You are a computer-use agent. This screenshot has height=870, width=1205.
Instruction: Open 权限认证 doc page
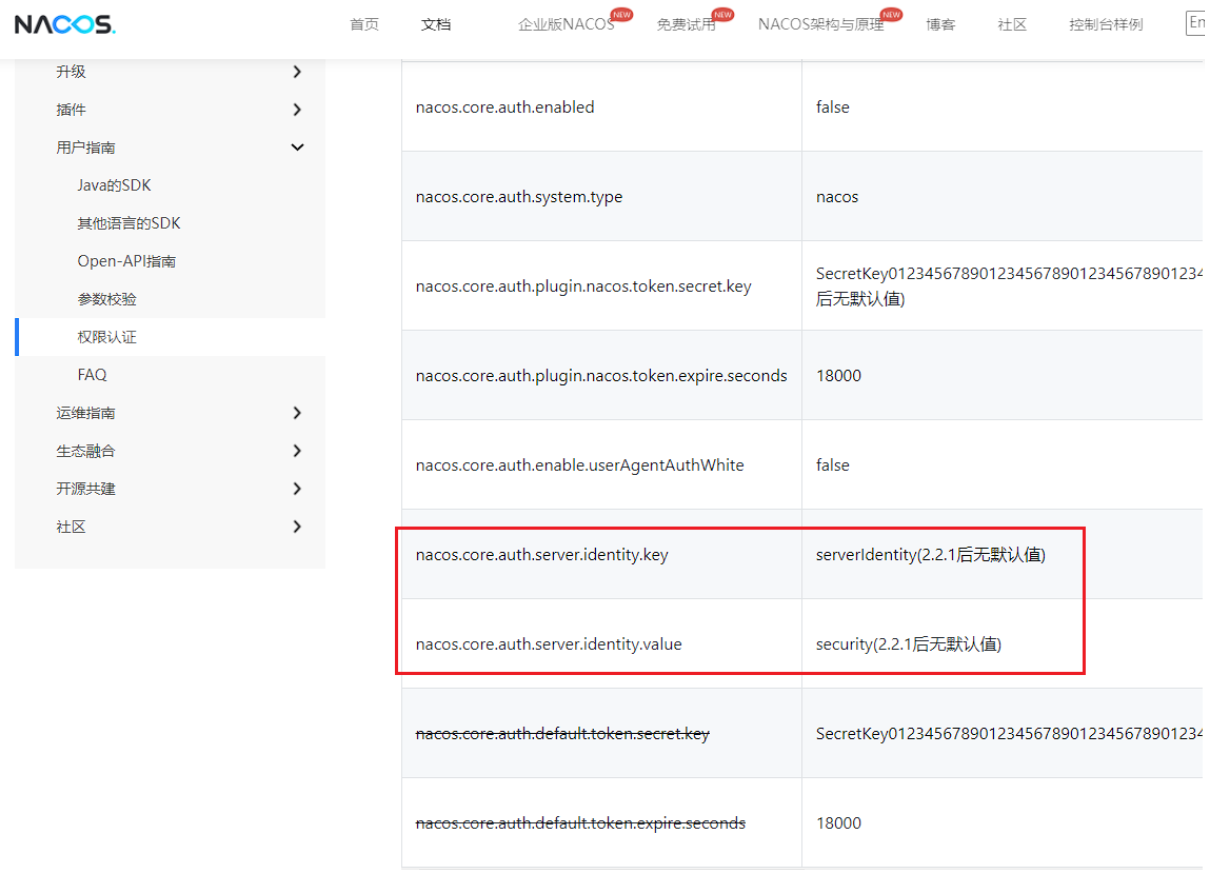click(x=107, y=337)
